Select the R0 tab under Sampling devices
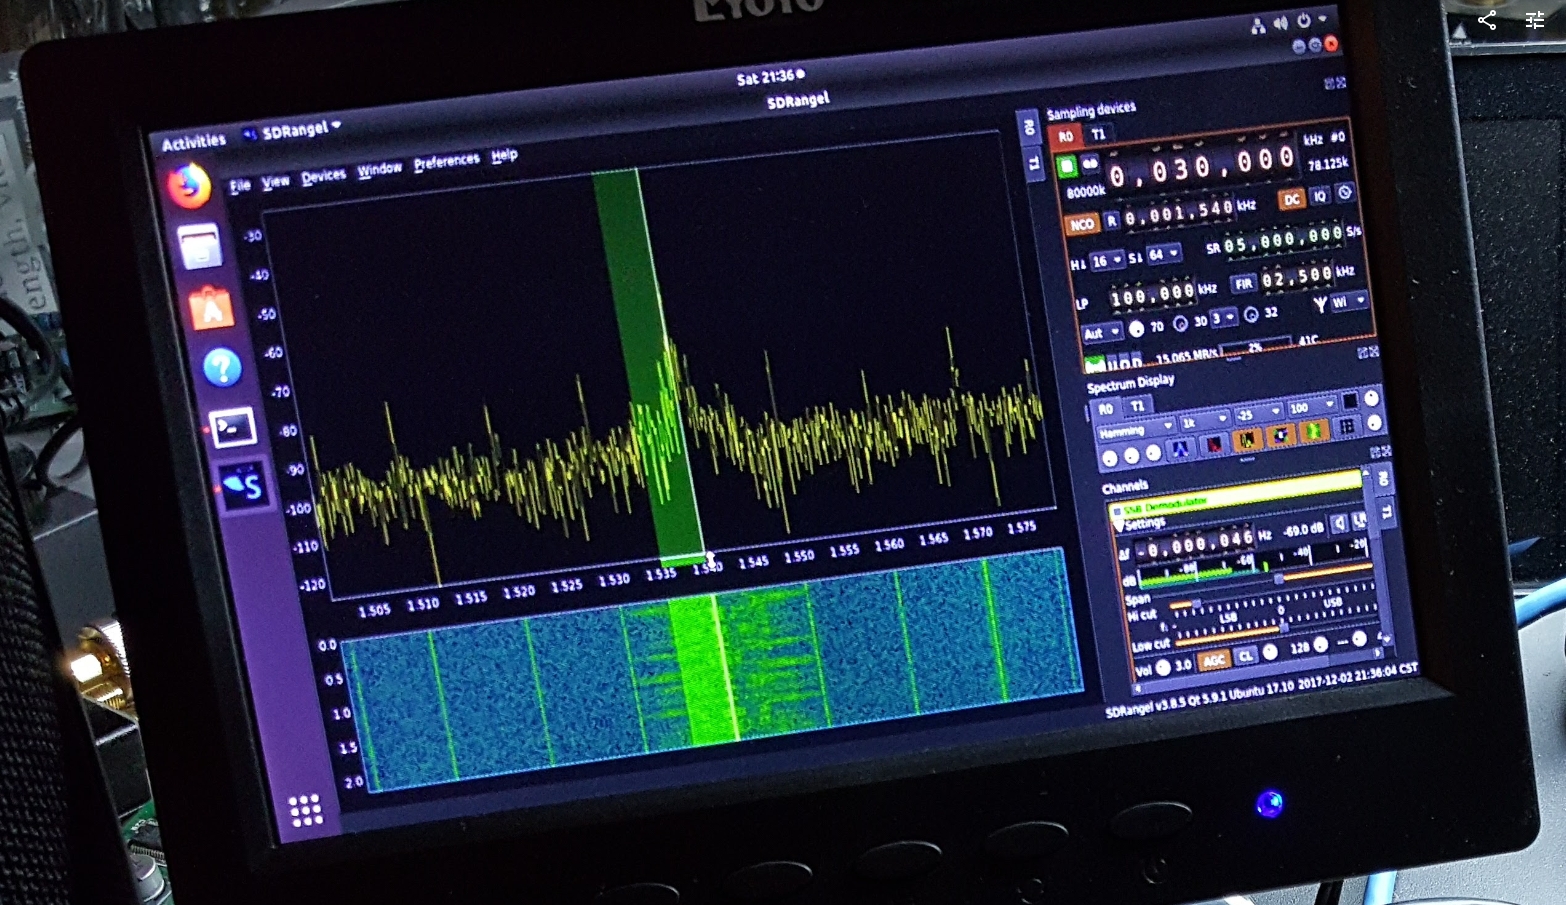 coord(1065,137)
